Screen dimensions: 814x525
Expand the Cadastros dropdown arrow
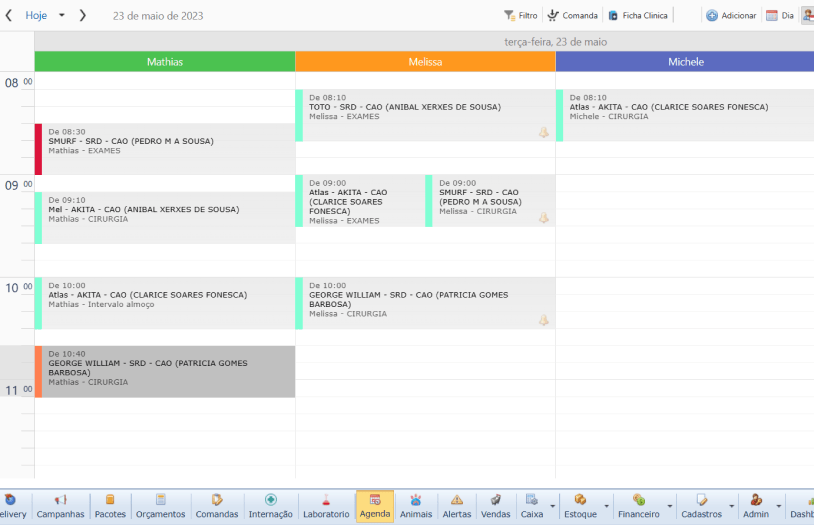tap(731, 506)
